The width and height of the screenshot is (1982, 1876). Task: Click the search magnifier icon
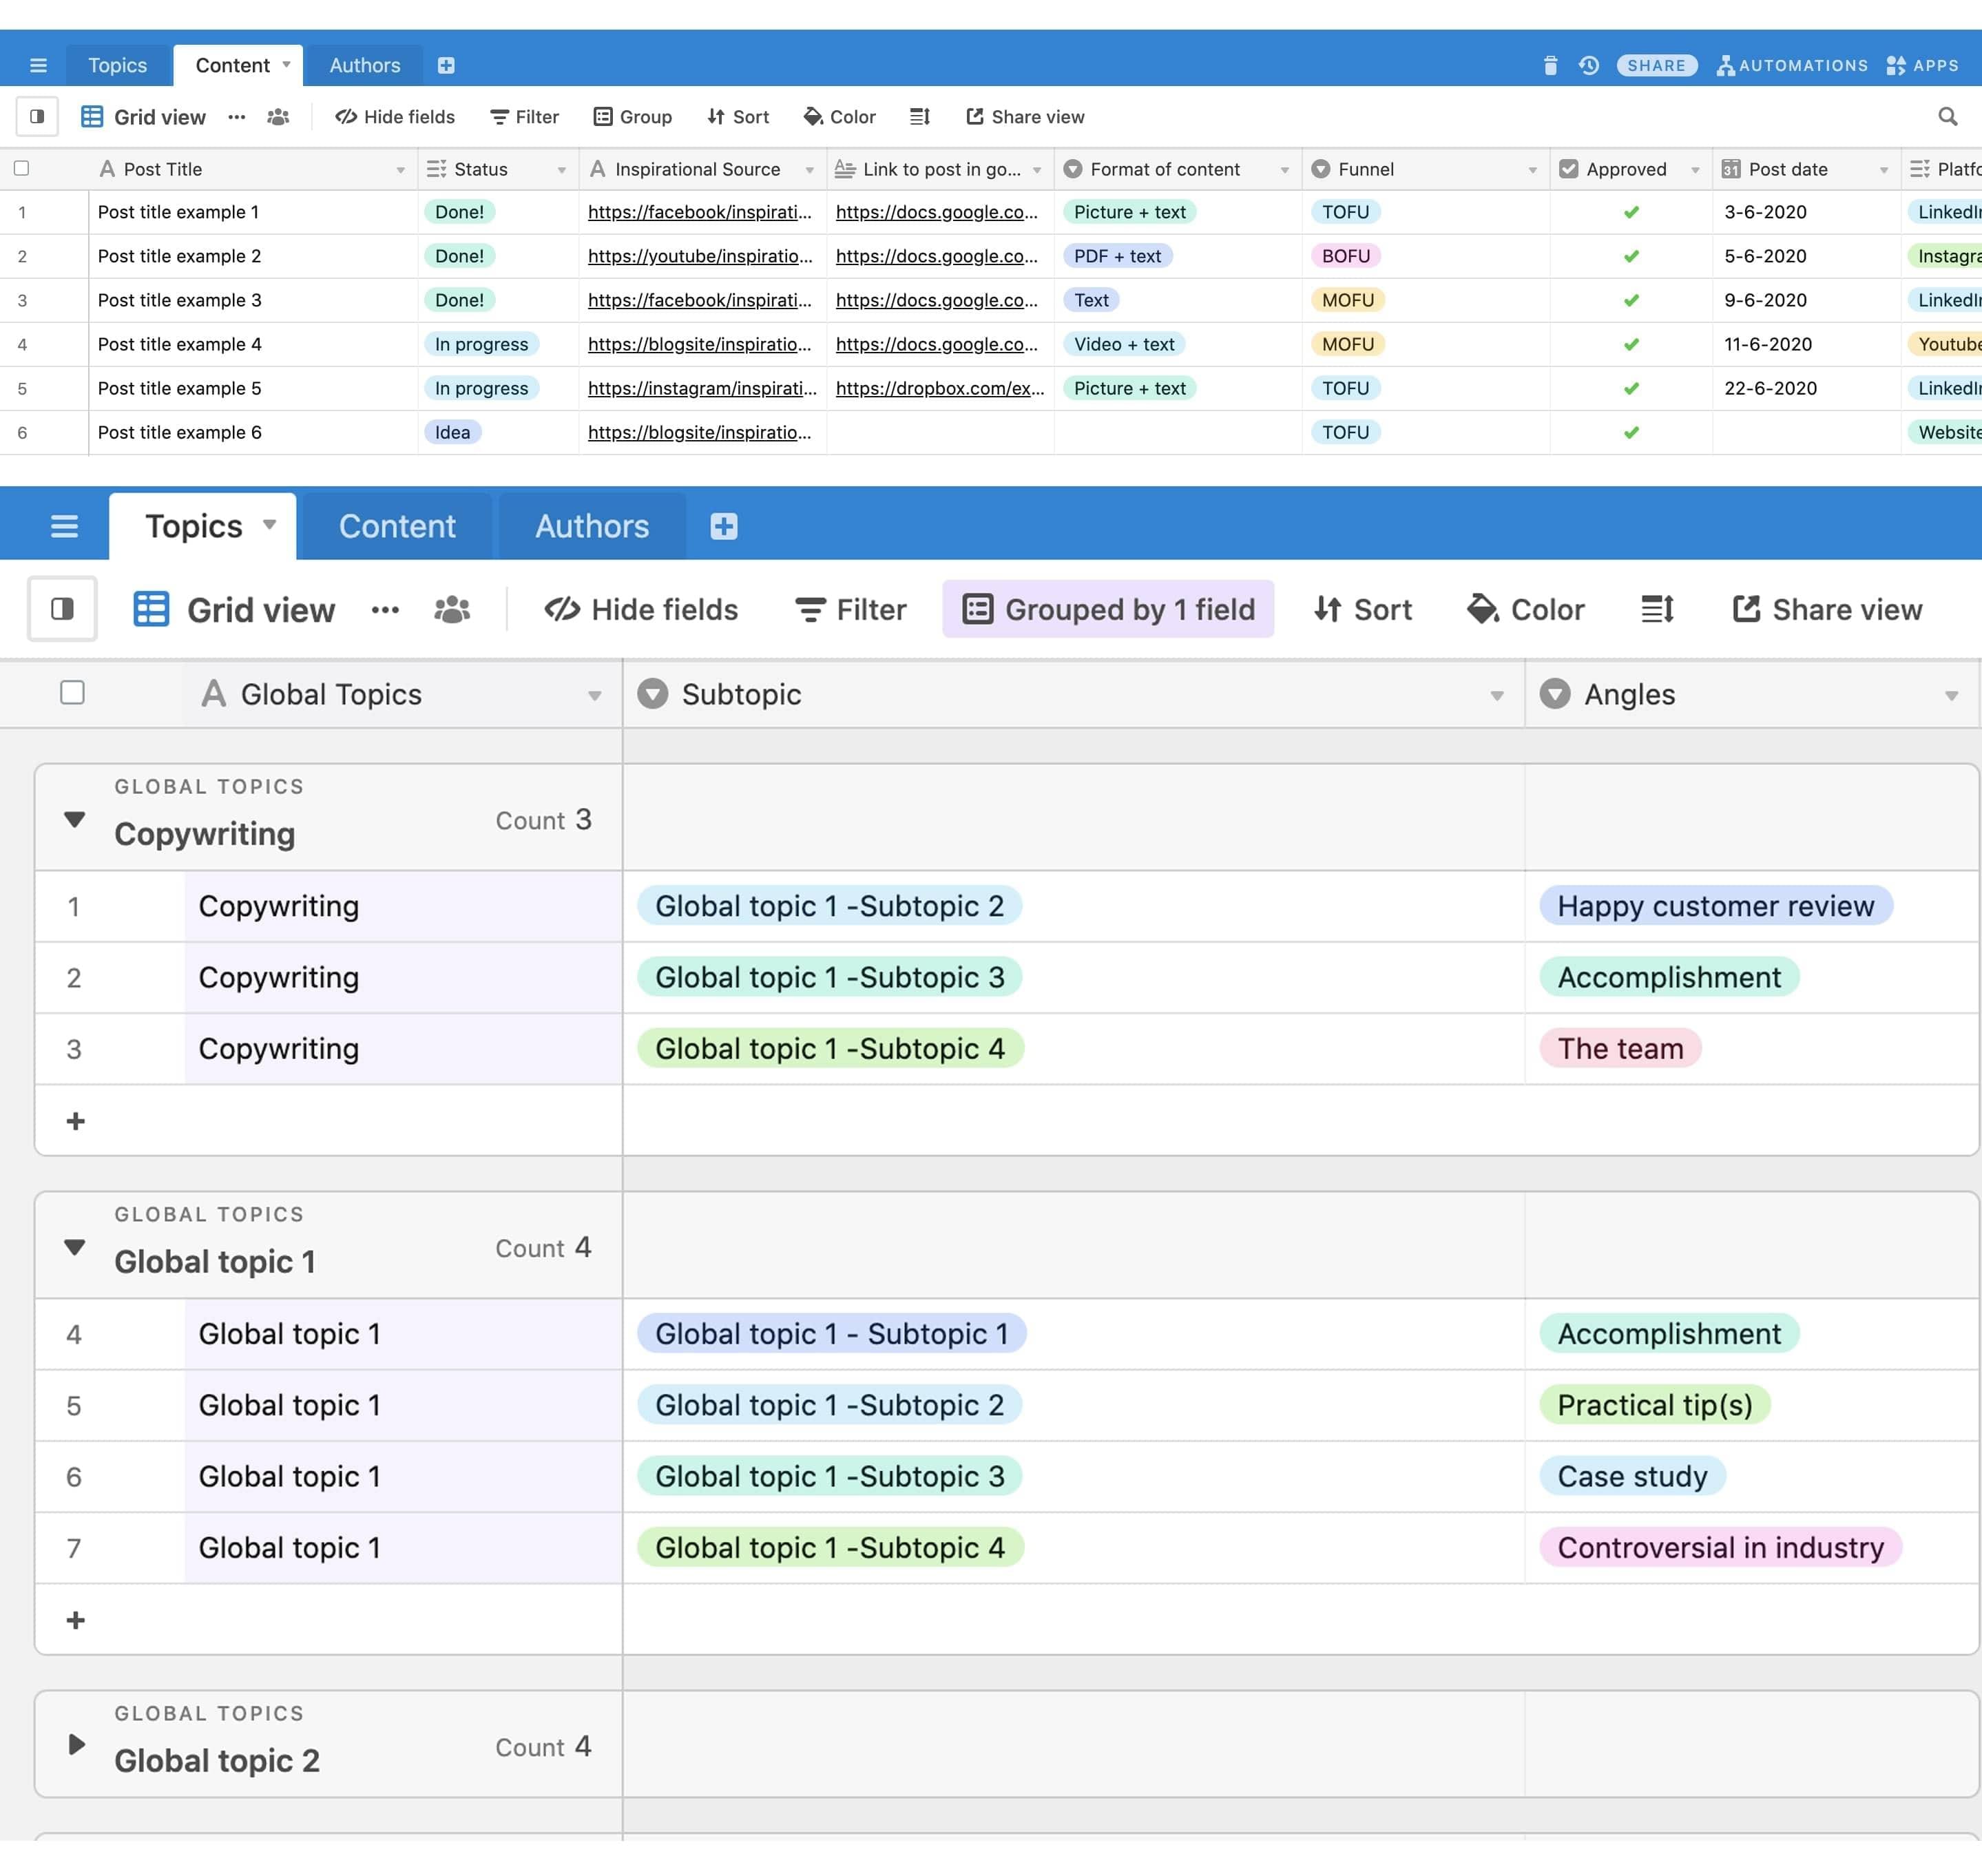(x=1947, y=117)
